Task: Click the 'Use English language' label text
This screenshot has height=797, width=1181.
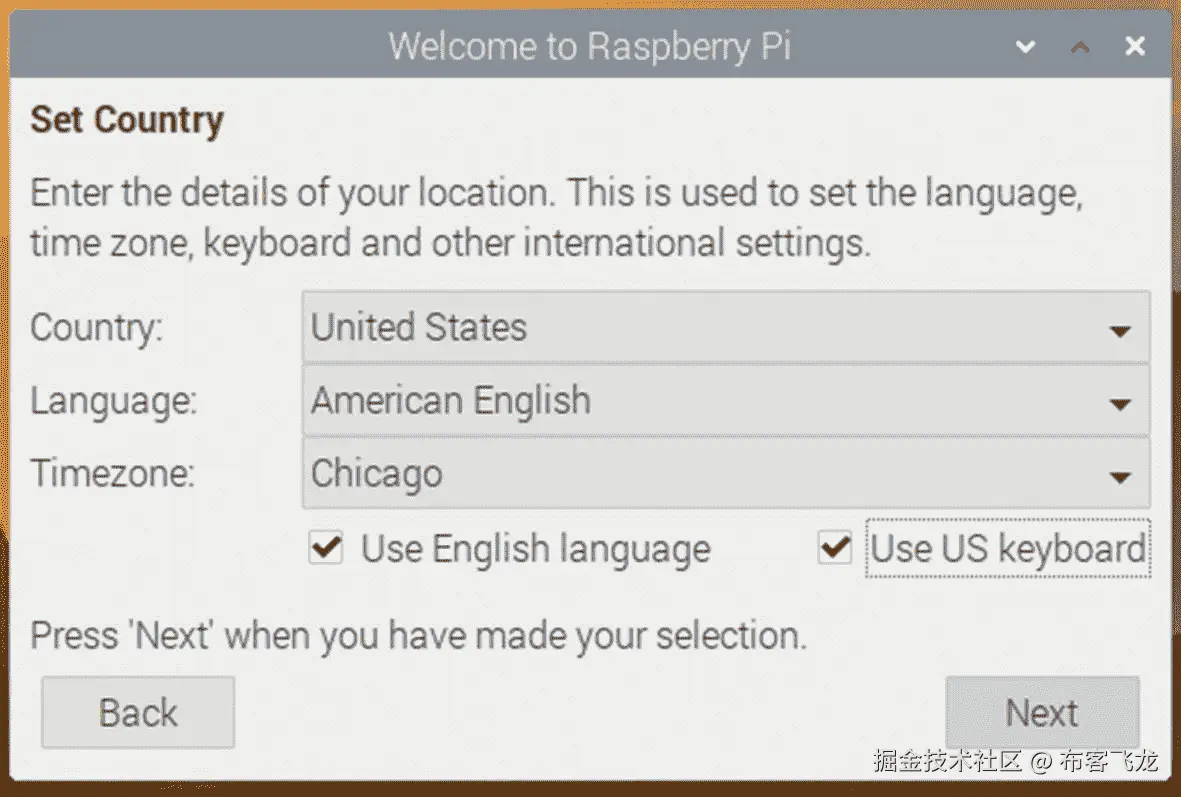Action: (535, 549)
